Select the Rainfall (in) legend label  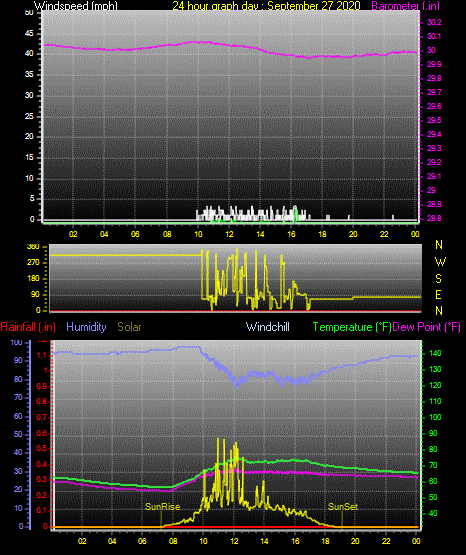[x=28, y=327]
